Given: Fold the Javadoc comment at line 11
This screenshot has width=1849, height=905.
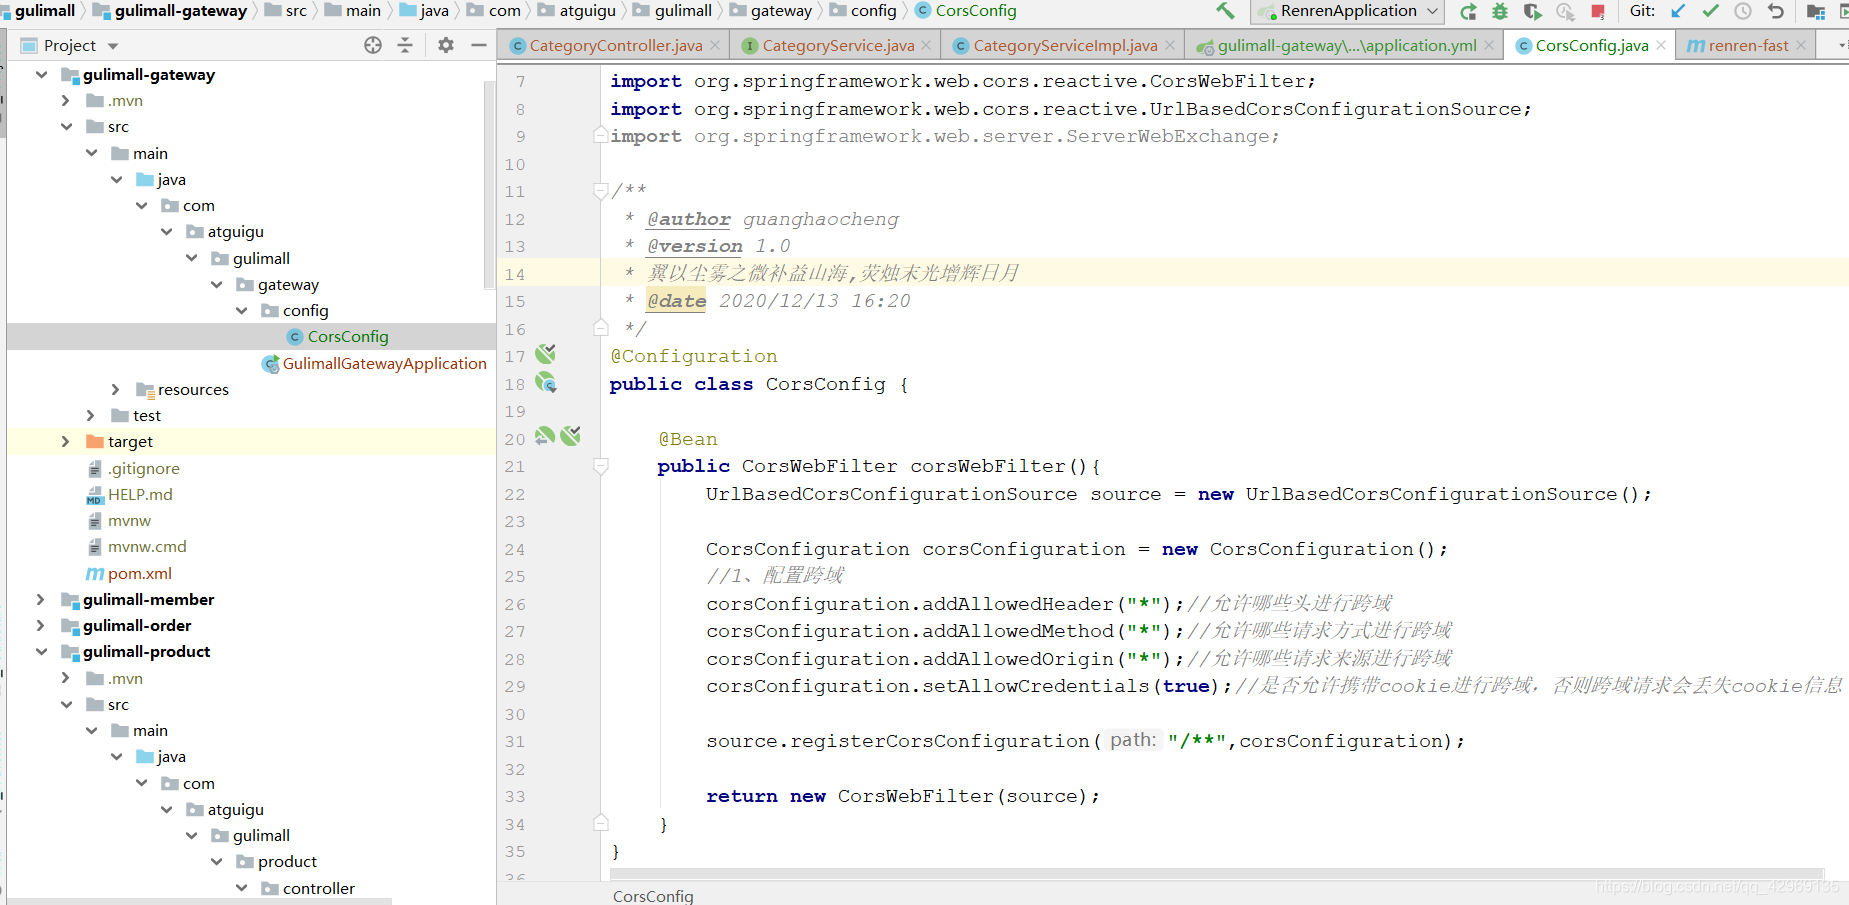Looking at the screenshot, I should (x=600, y=190).
